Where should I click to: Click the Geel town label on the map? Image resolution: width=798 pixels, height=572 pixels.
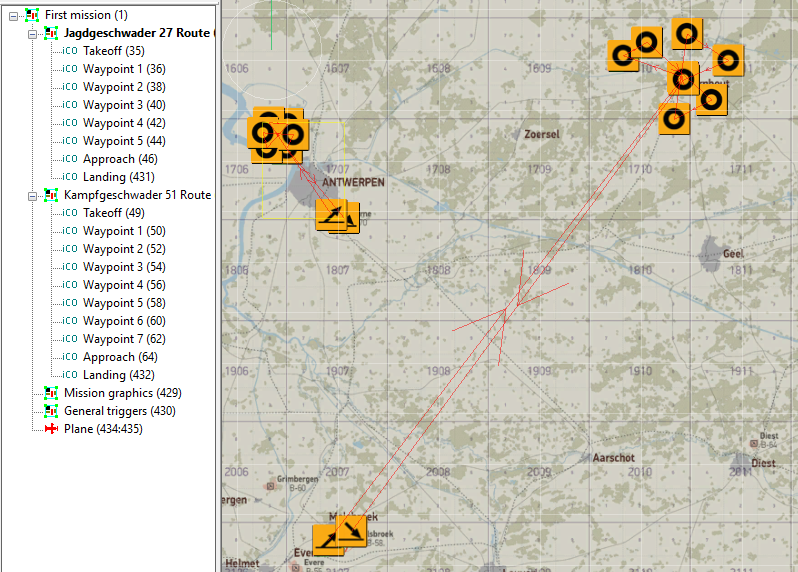[x=733, y=253]
